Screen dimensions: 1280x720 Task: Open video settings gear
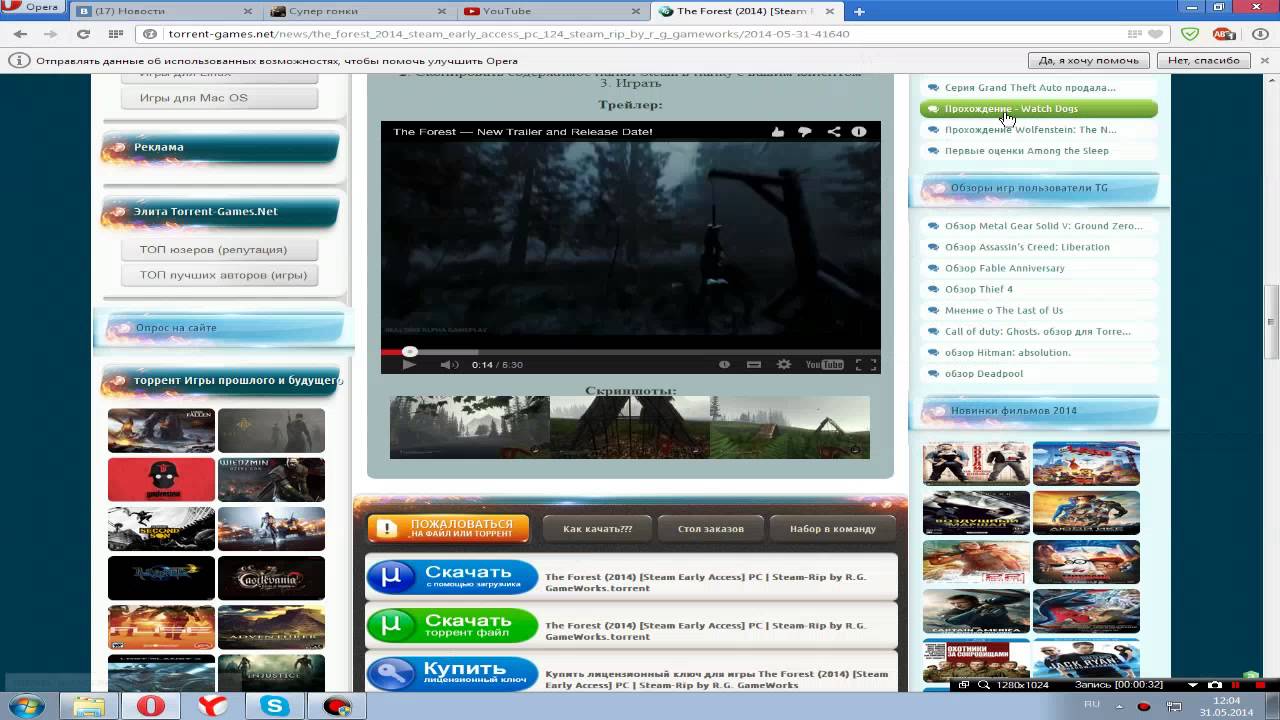click(784, 365)
